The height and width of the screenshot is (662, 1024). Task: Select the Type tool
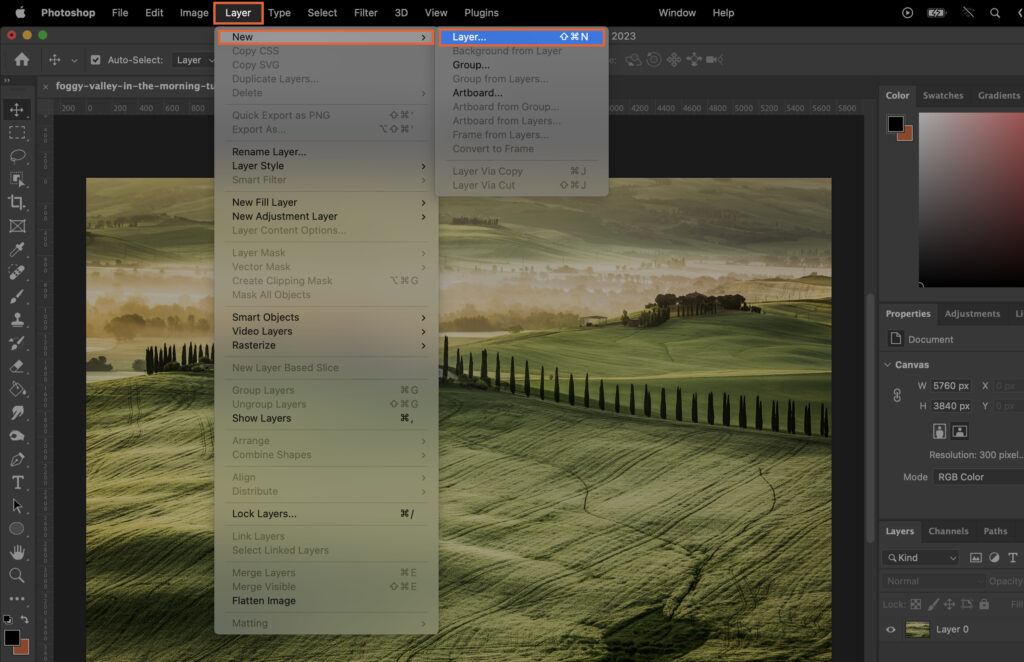click(x=17, y=481)
